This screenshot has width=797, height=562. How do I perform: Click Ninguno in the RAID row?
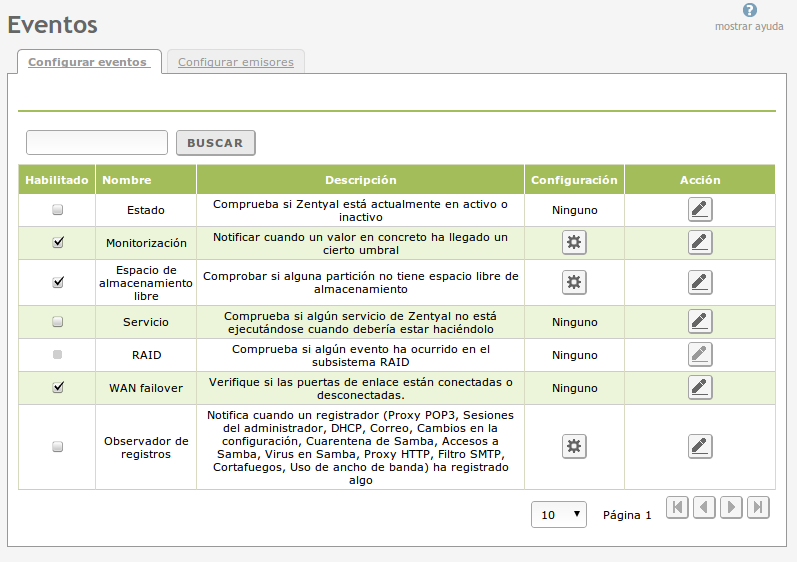click(574, 355)
